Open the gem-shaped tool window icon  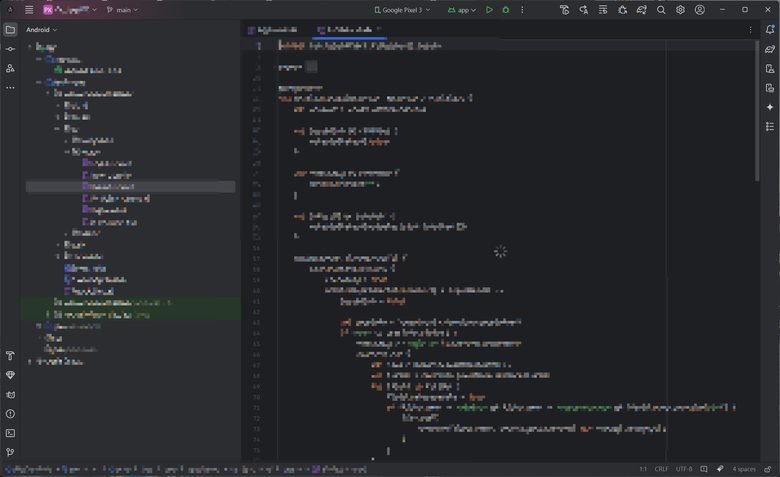click(10, 375)
